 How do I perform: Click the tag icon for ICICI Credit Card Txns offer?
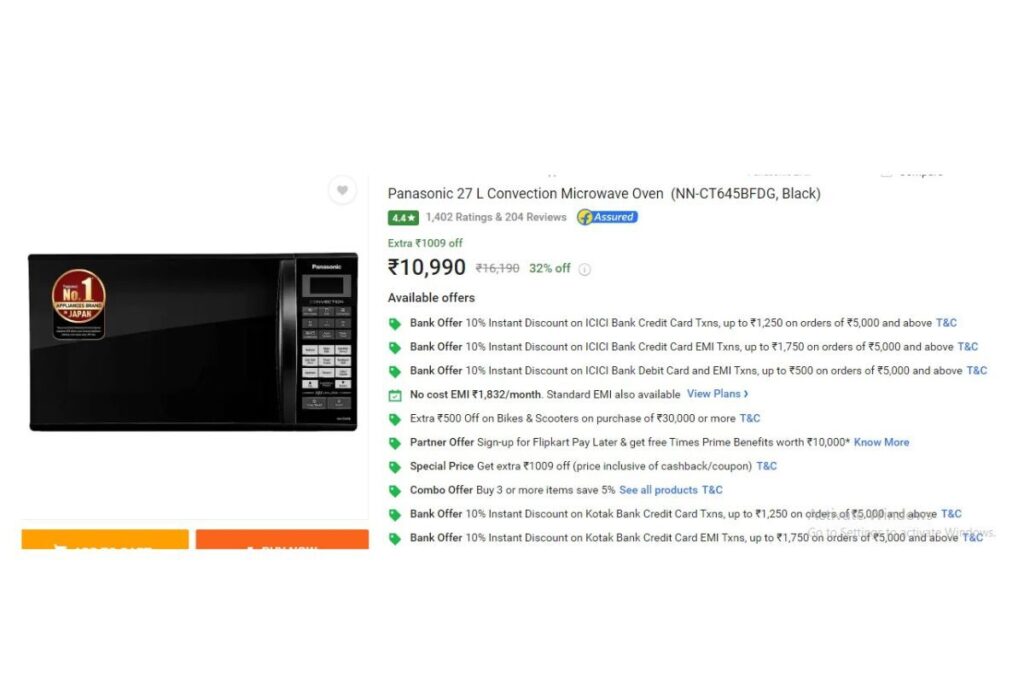394,323
